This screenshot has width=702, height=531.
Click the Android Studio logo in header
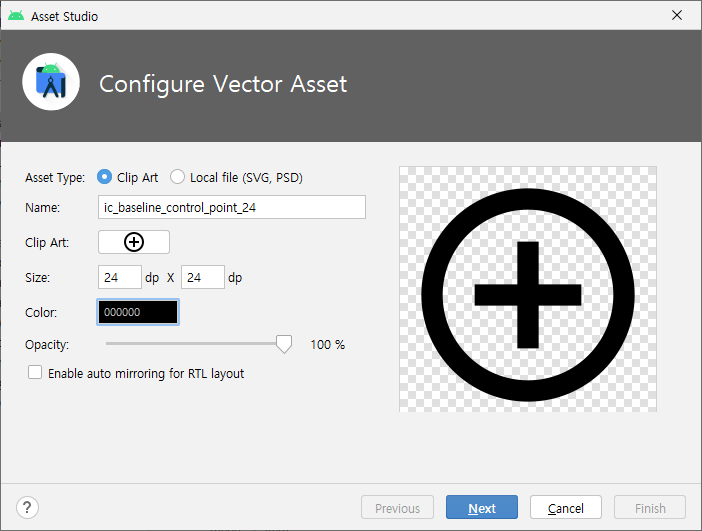pyautogui.click(x=51, y=82)
